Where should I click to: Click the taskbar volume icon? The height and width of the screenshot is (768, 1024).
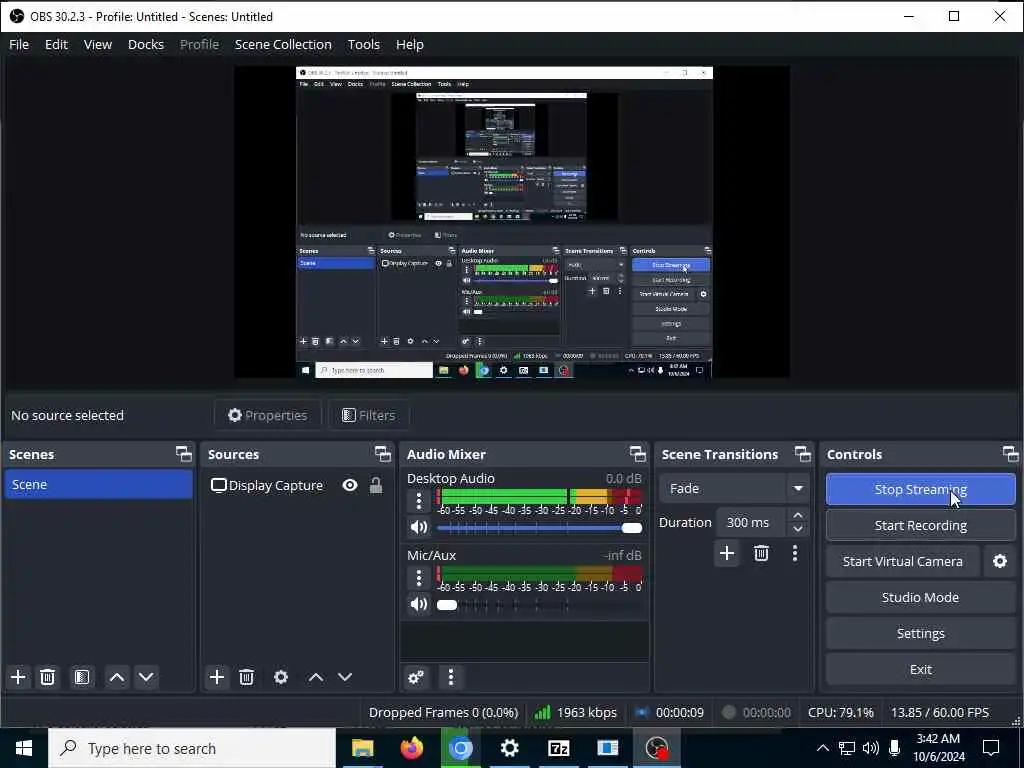tap(871, 748)
